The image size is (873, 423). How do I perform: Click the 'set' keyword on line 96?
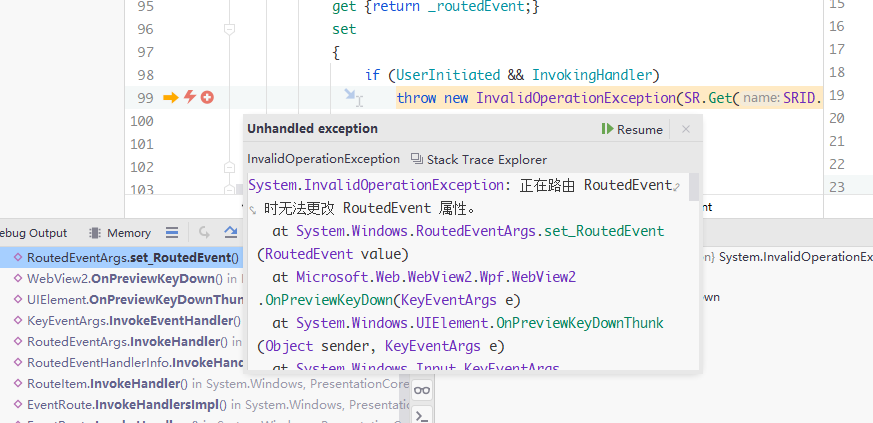[344, 29]
